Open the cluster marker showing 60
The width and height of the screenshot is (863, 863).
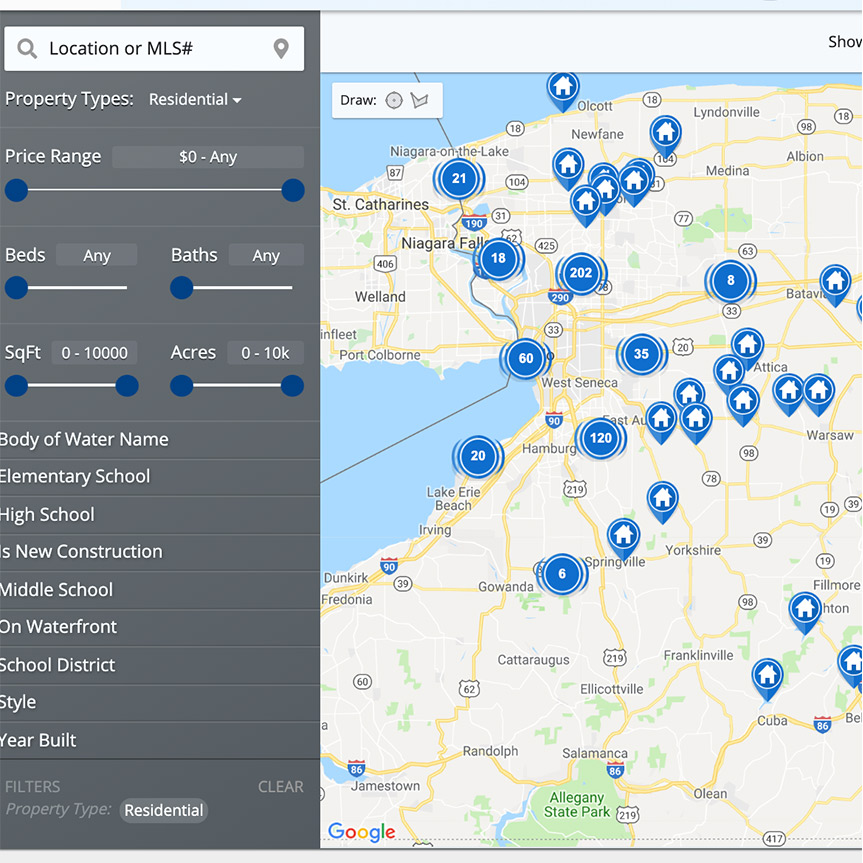(526, 358)
